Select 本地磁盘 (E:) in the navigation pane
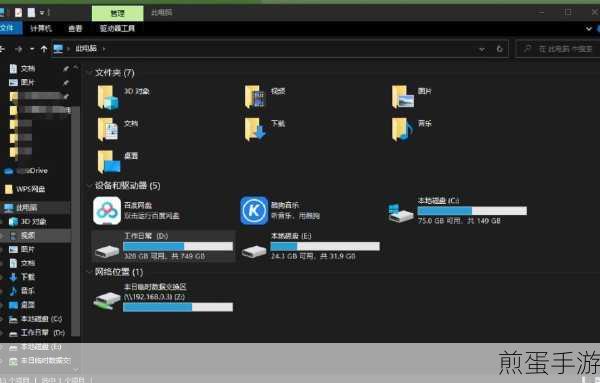The width and height of the screenshot is (600, 383). point(36,347)
